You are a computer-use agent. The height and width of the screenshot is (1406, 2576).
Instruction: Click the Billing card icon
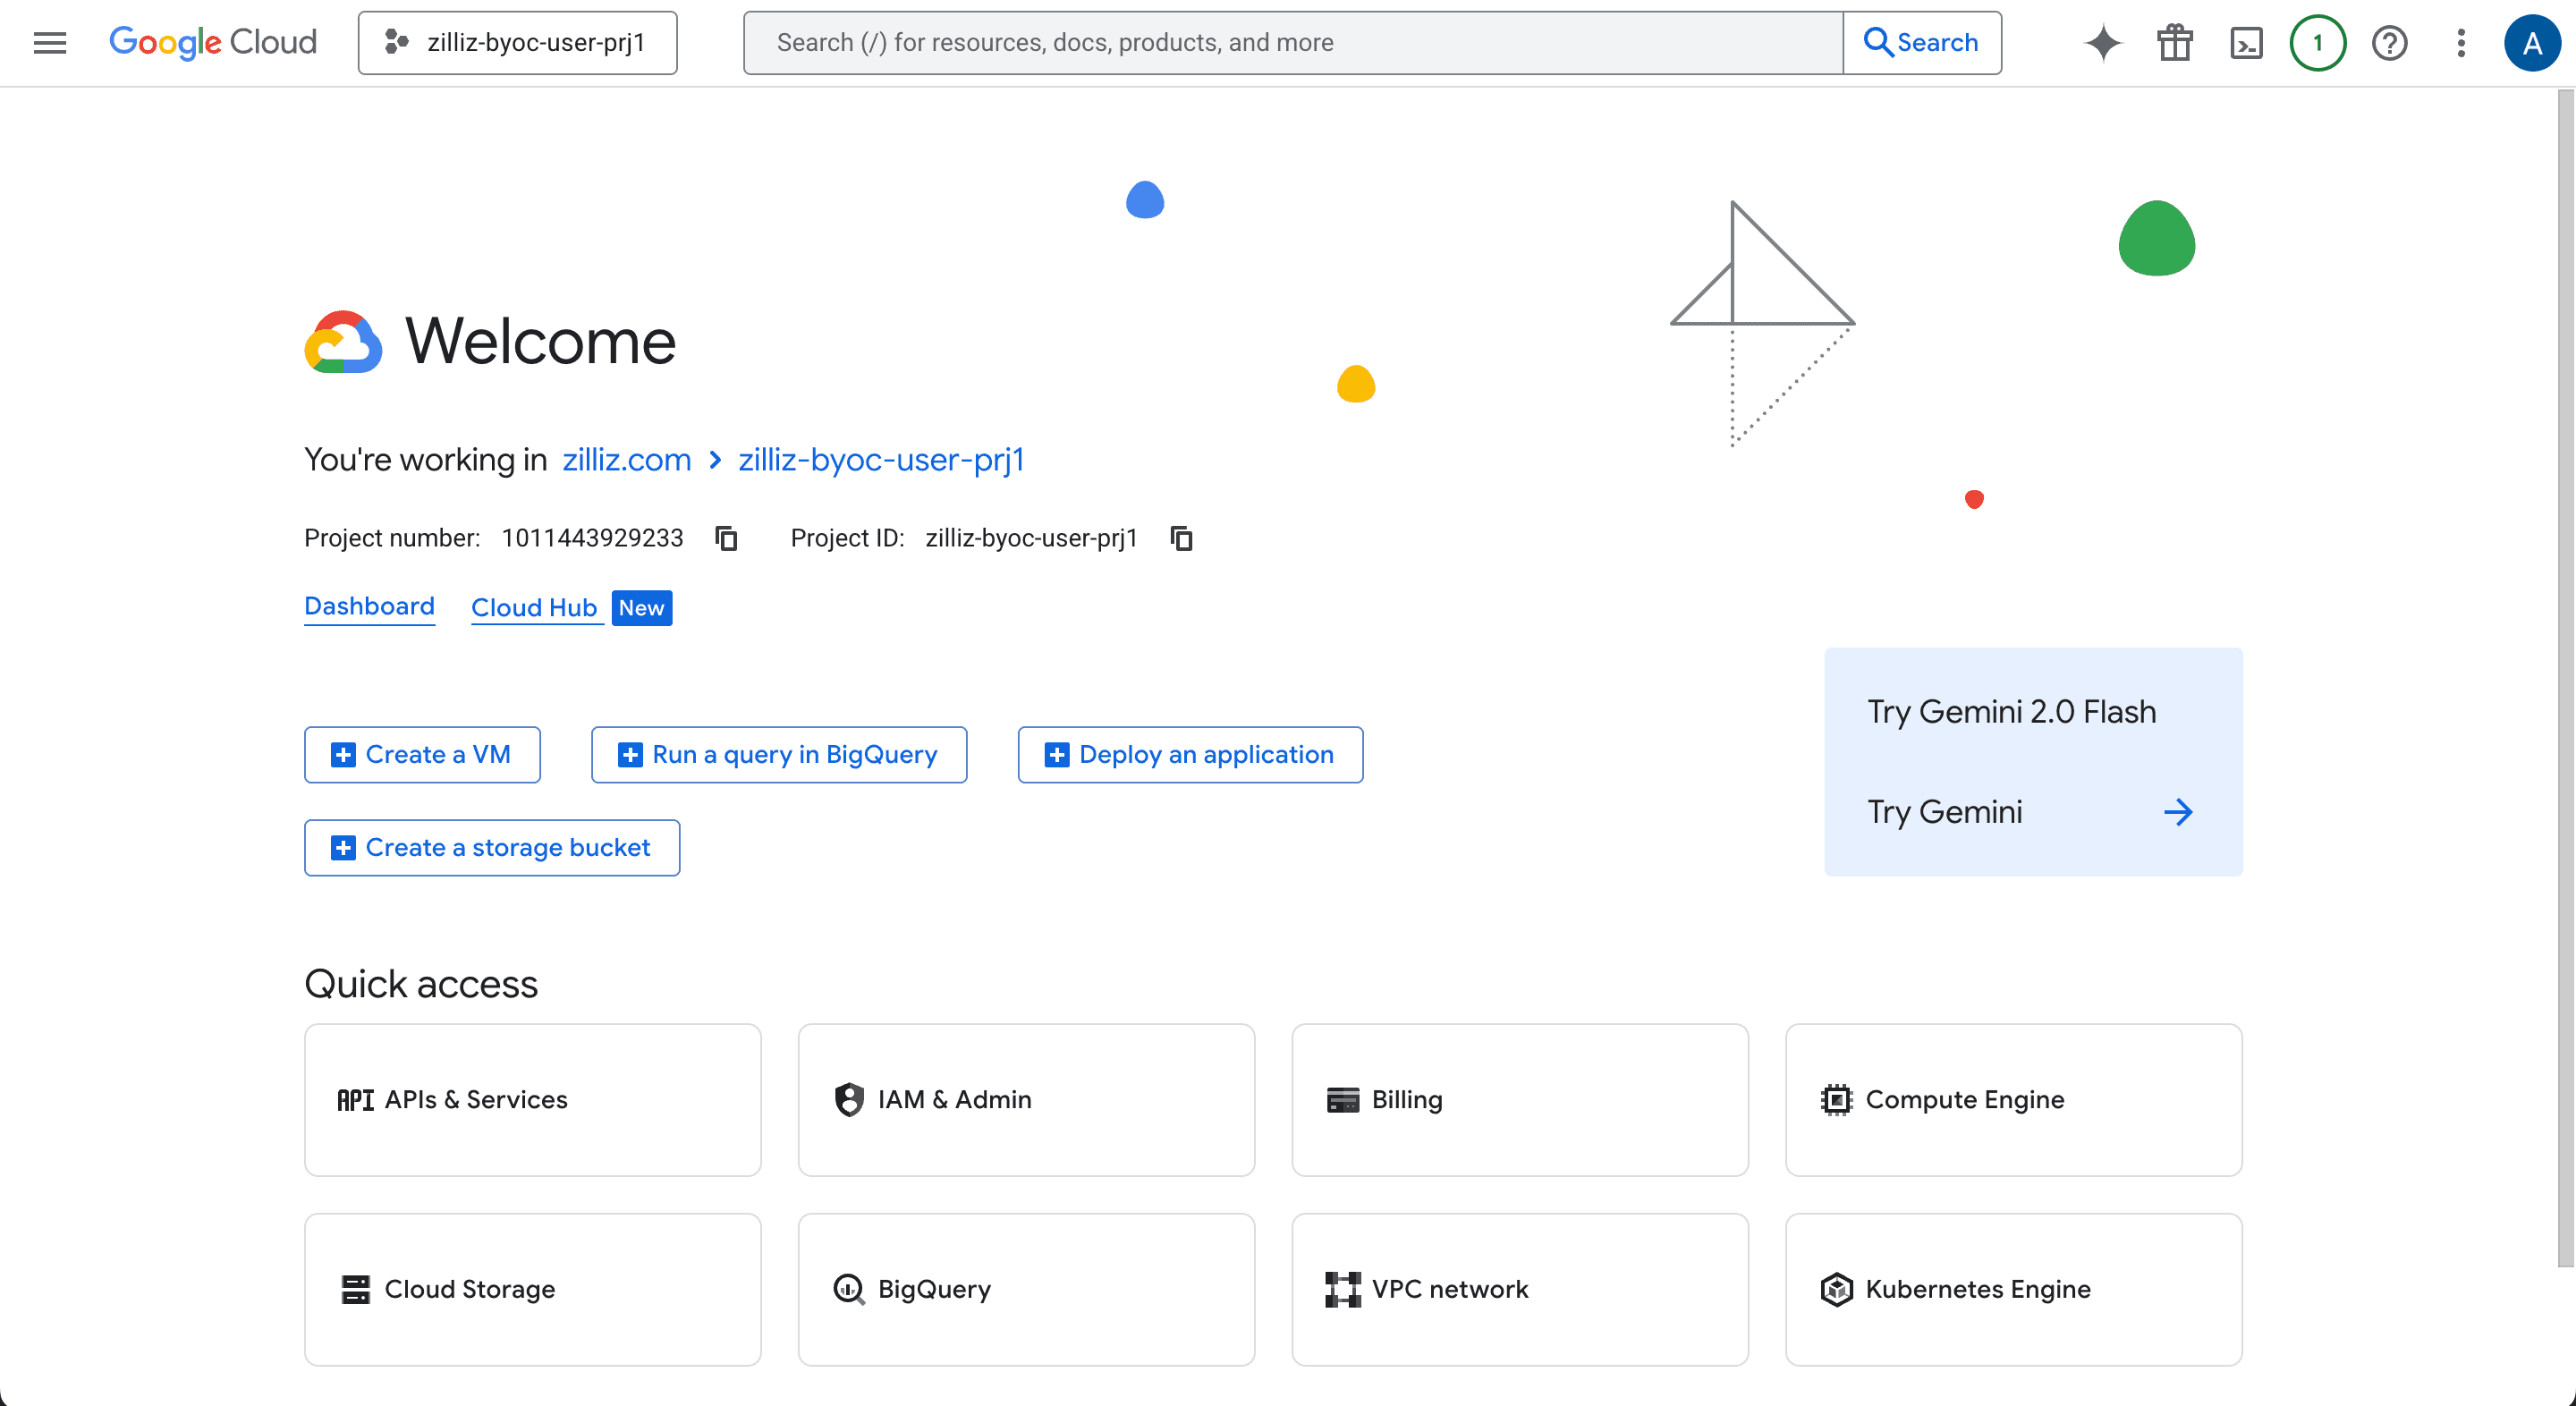[x=1342, y=1100]
